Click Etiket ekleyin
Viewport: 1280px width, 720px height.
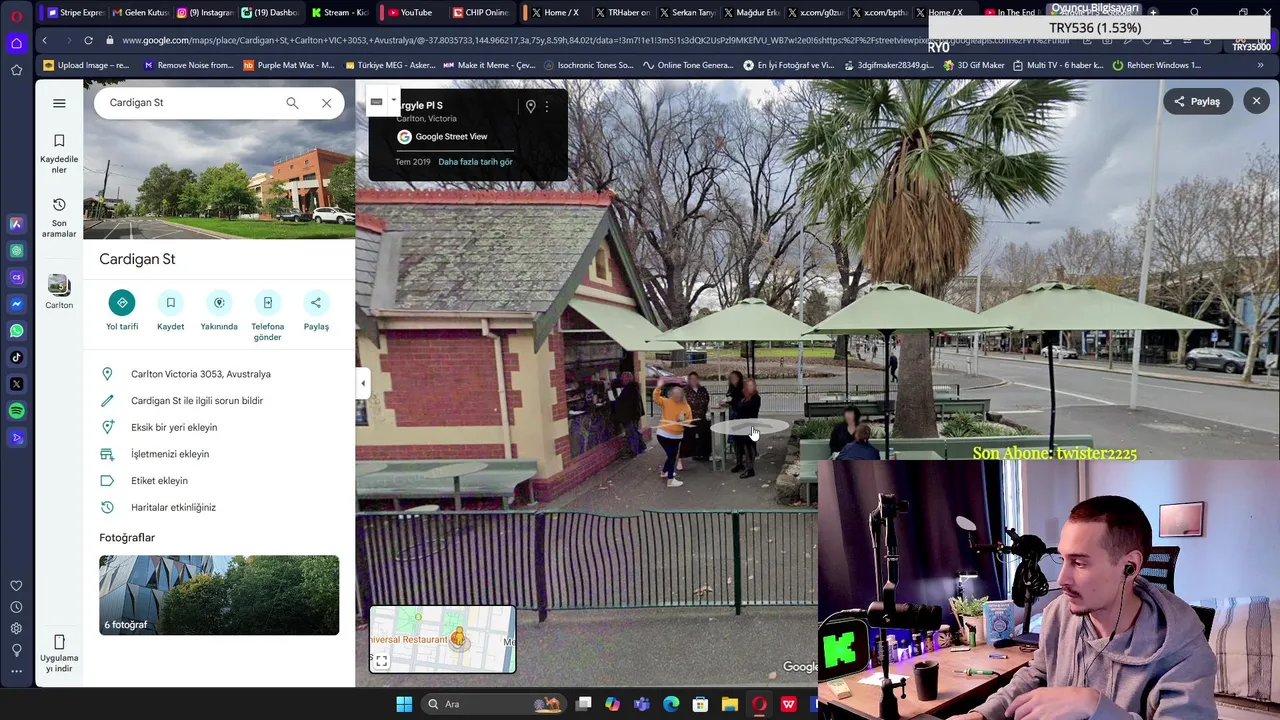coord(219,481)
